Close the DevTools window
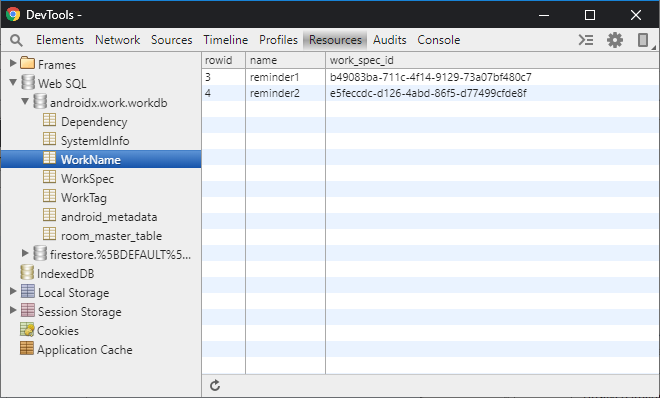Image resolution: width=660 pixels, height=398 pixels. point(636,15)
